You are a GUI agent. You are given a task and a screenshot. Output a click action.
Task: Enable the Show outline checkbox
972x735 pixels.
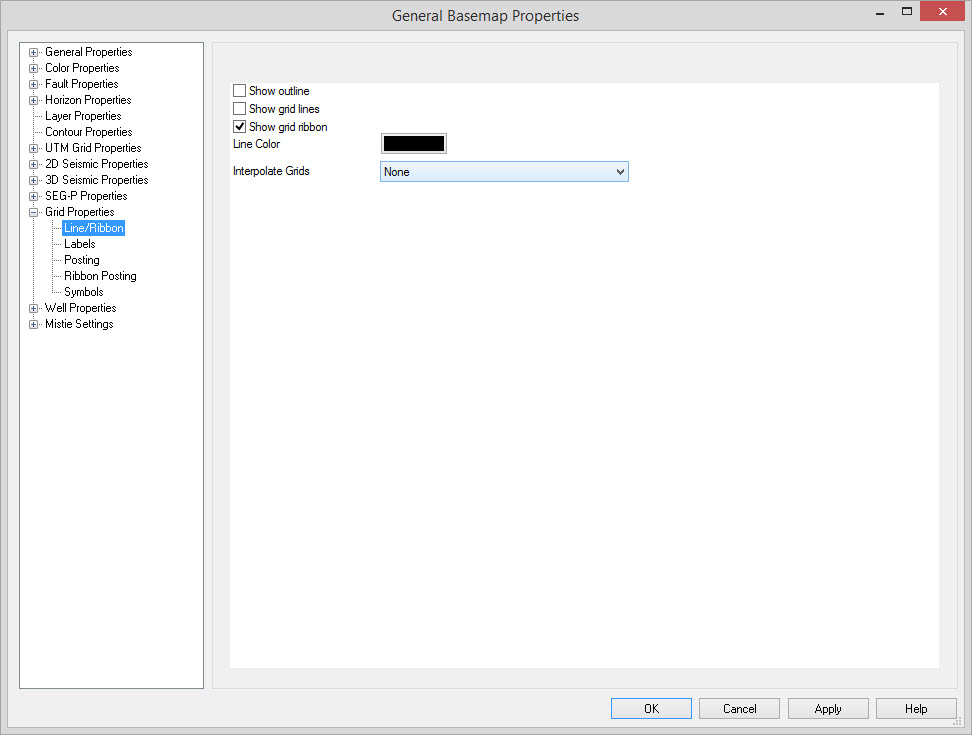tap(239, 91)
